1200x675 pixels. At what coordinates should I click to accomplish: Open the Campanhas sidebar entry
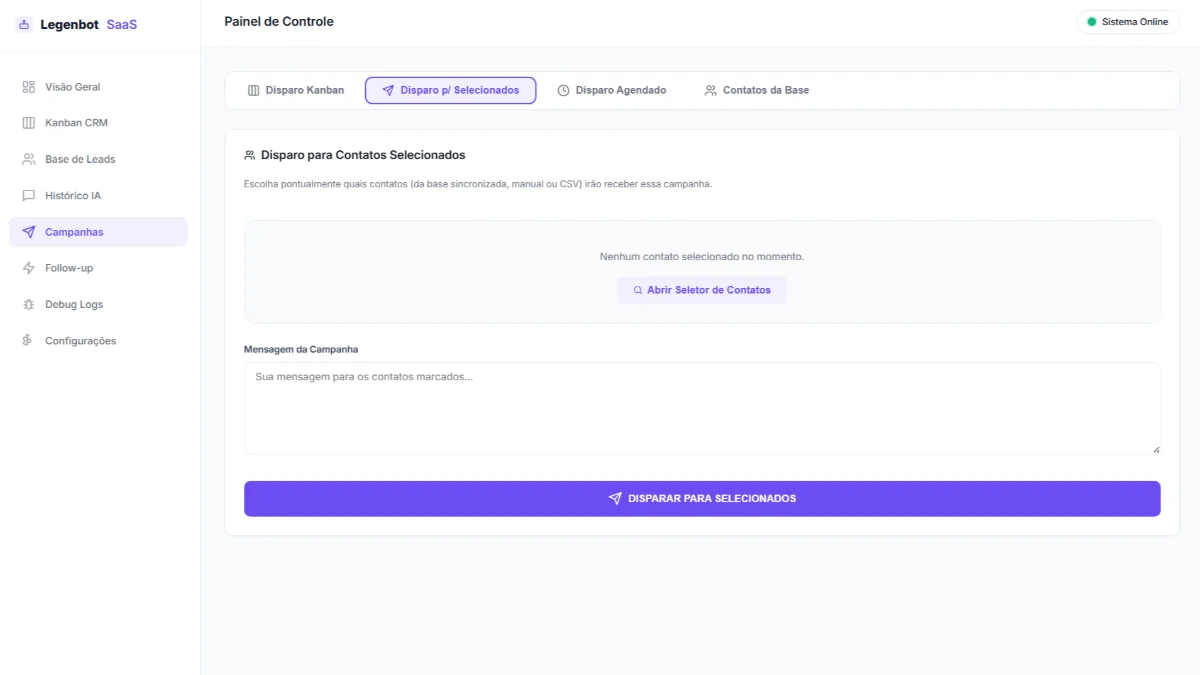(76, 232)
